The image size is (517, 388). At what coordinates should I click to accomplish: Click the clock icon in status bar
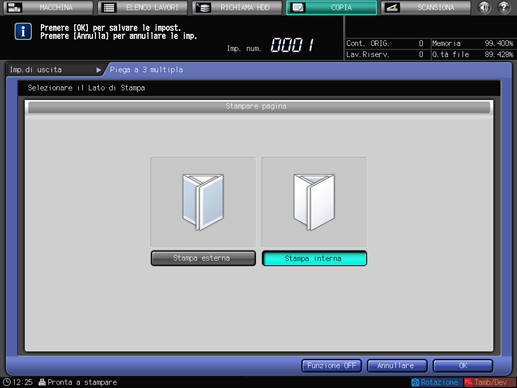click(7, 382)
